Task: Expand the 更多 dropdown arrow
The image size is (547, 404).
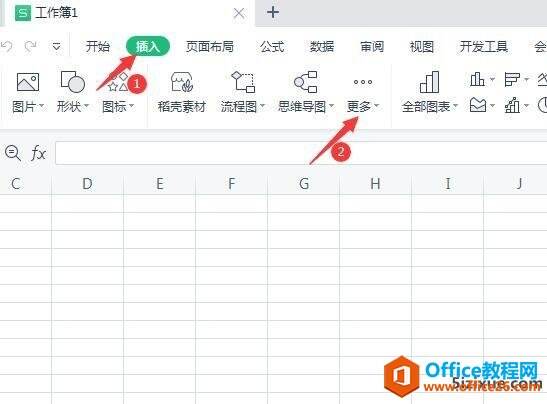Action: click(376, 105)
